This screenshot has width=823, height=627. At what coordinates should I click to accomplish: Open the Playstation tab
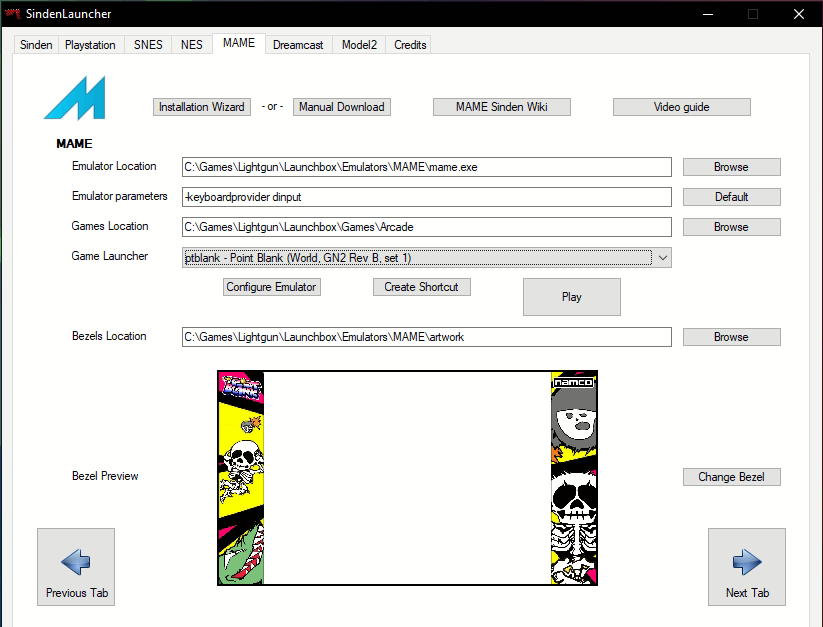90,45
